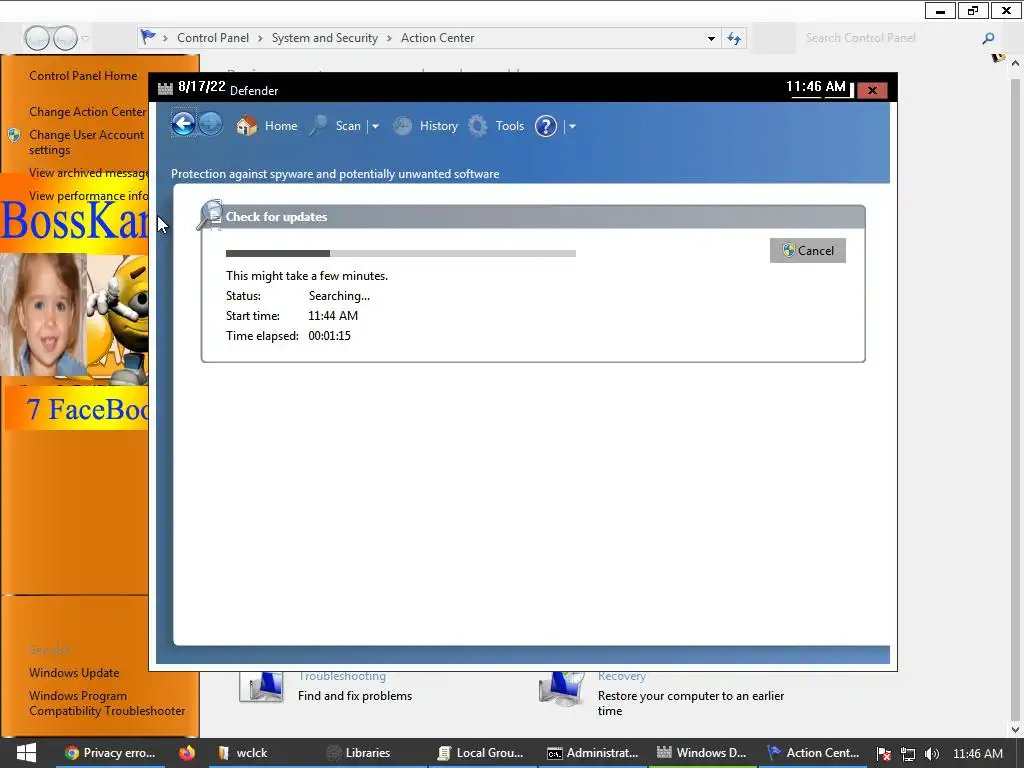1024x768 pixels.
Task: Open Firefox from taskbar
Action: 187,753
